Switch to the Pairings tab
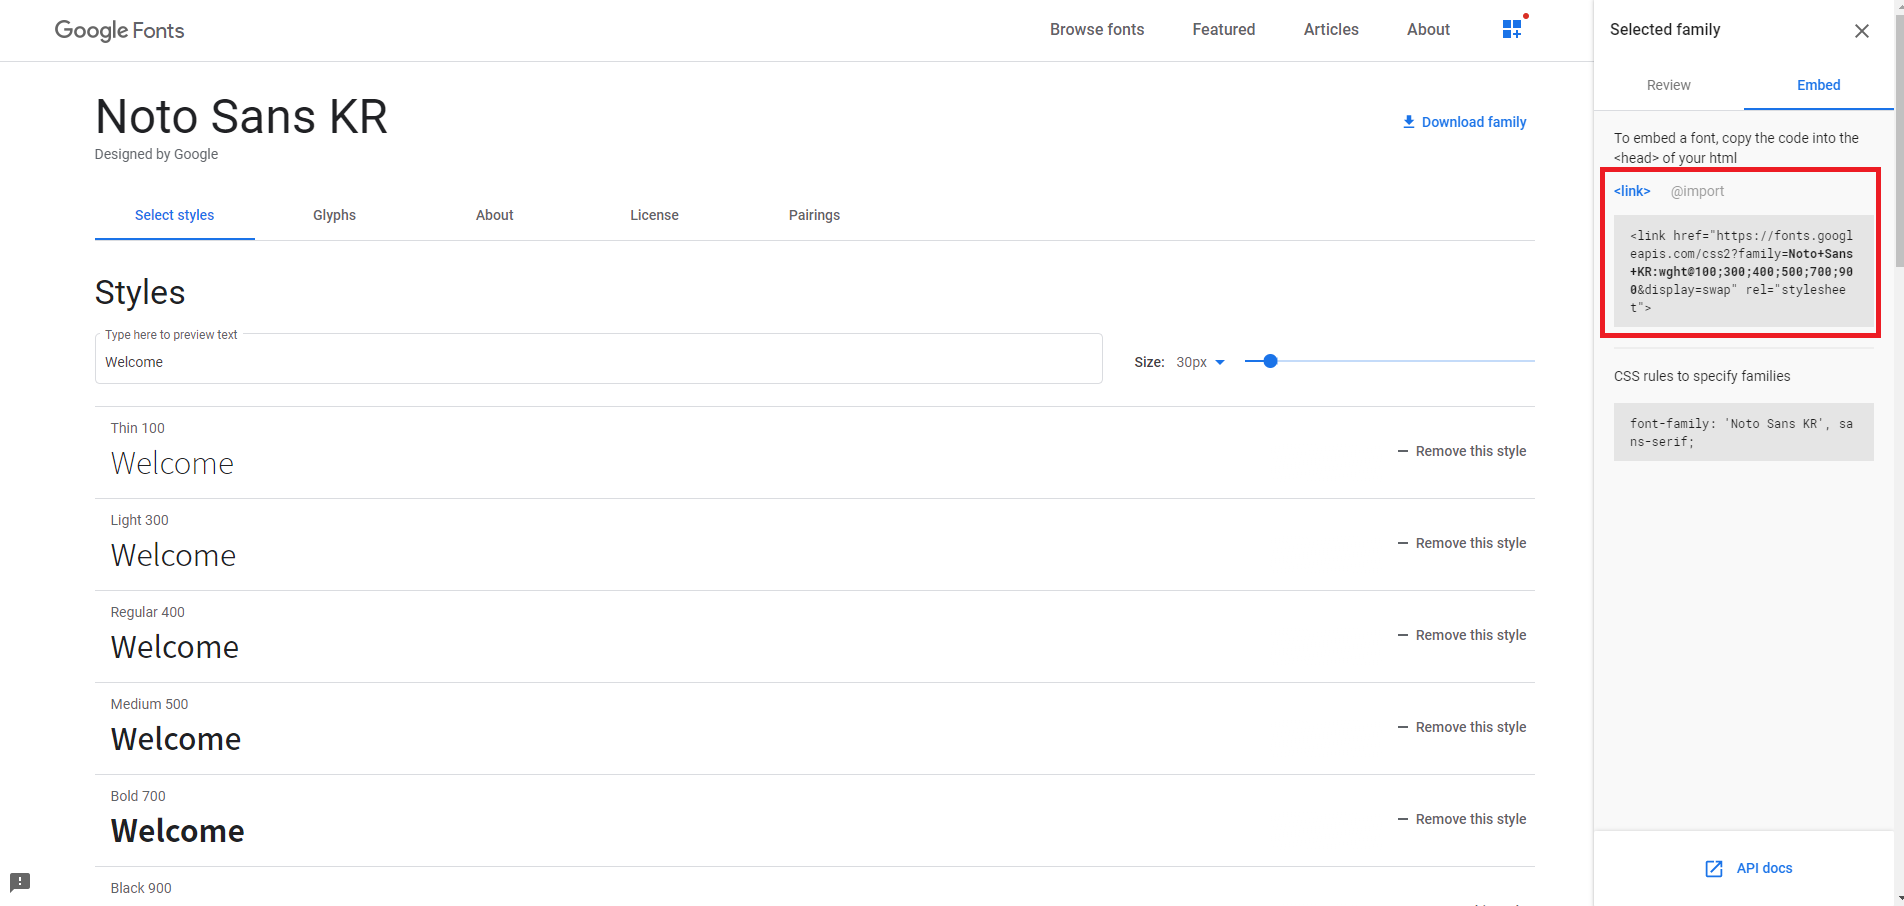 pos(814,215)
